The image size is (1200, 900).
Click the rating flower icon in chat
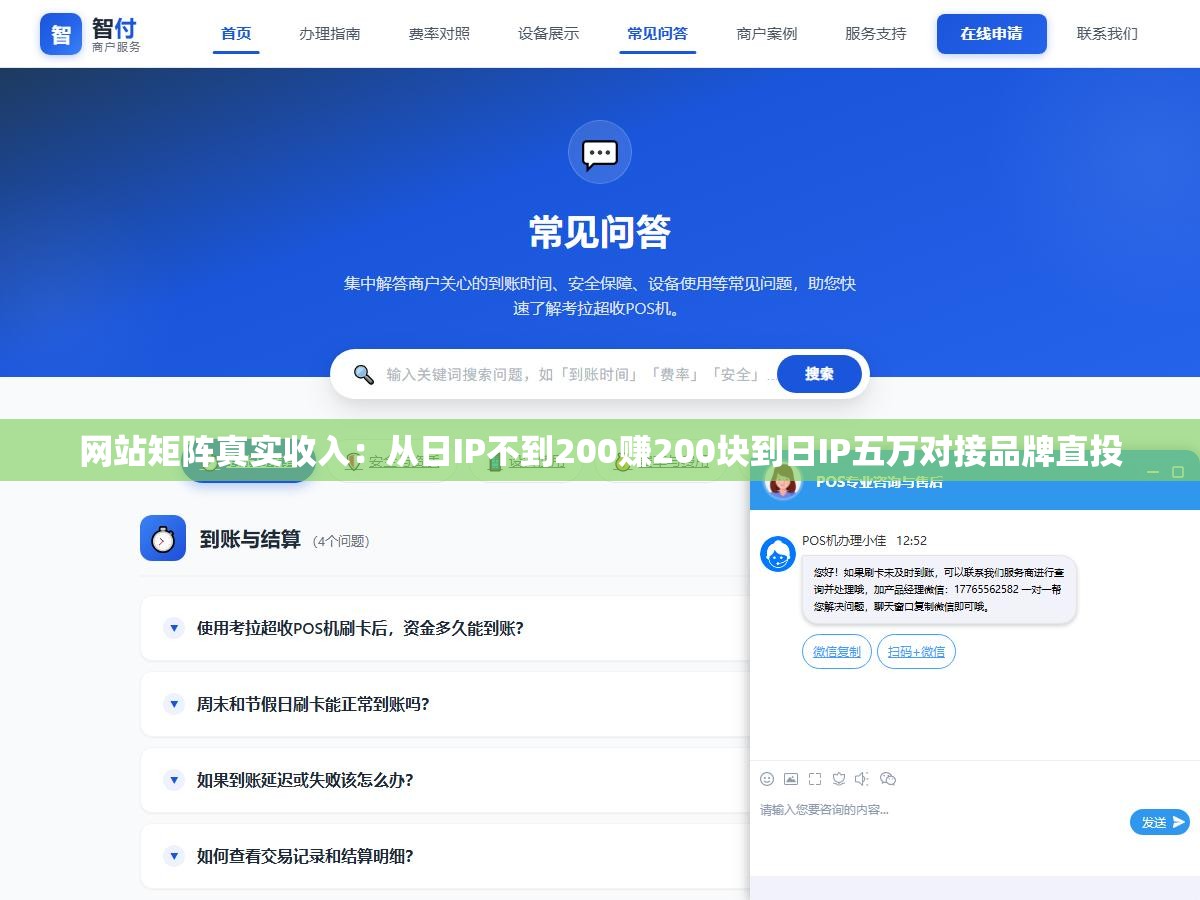point(839,779)
